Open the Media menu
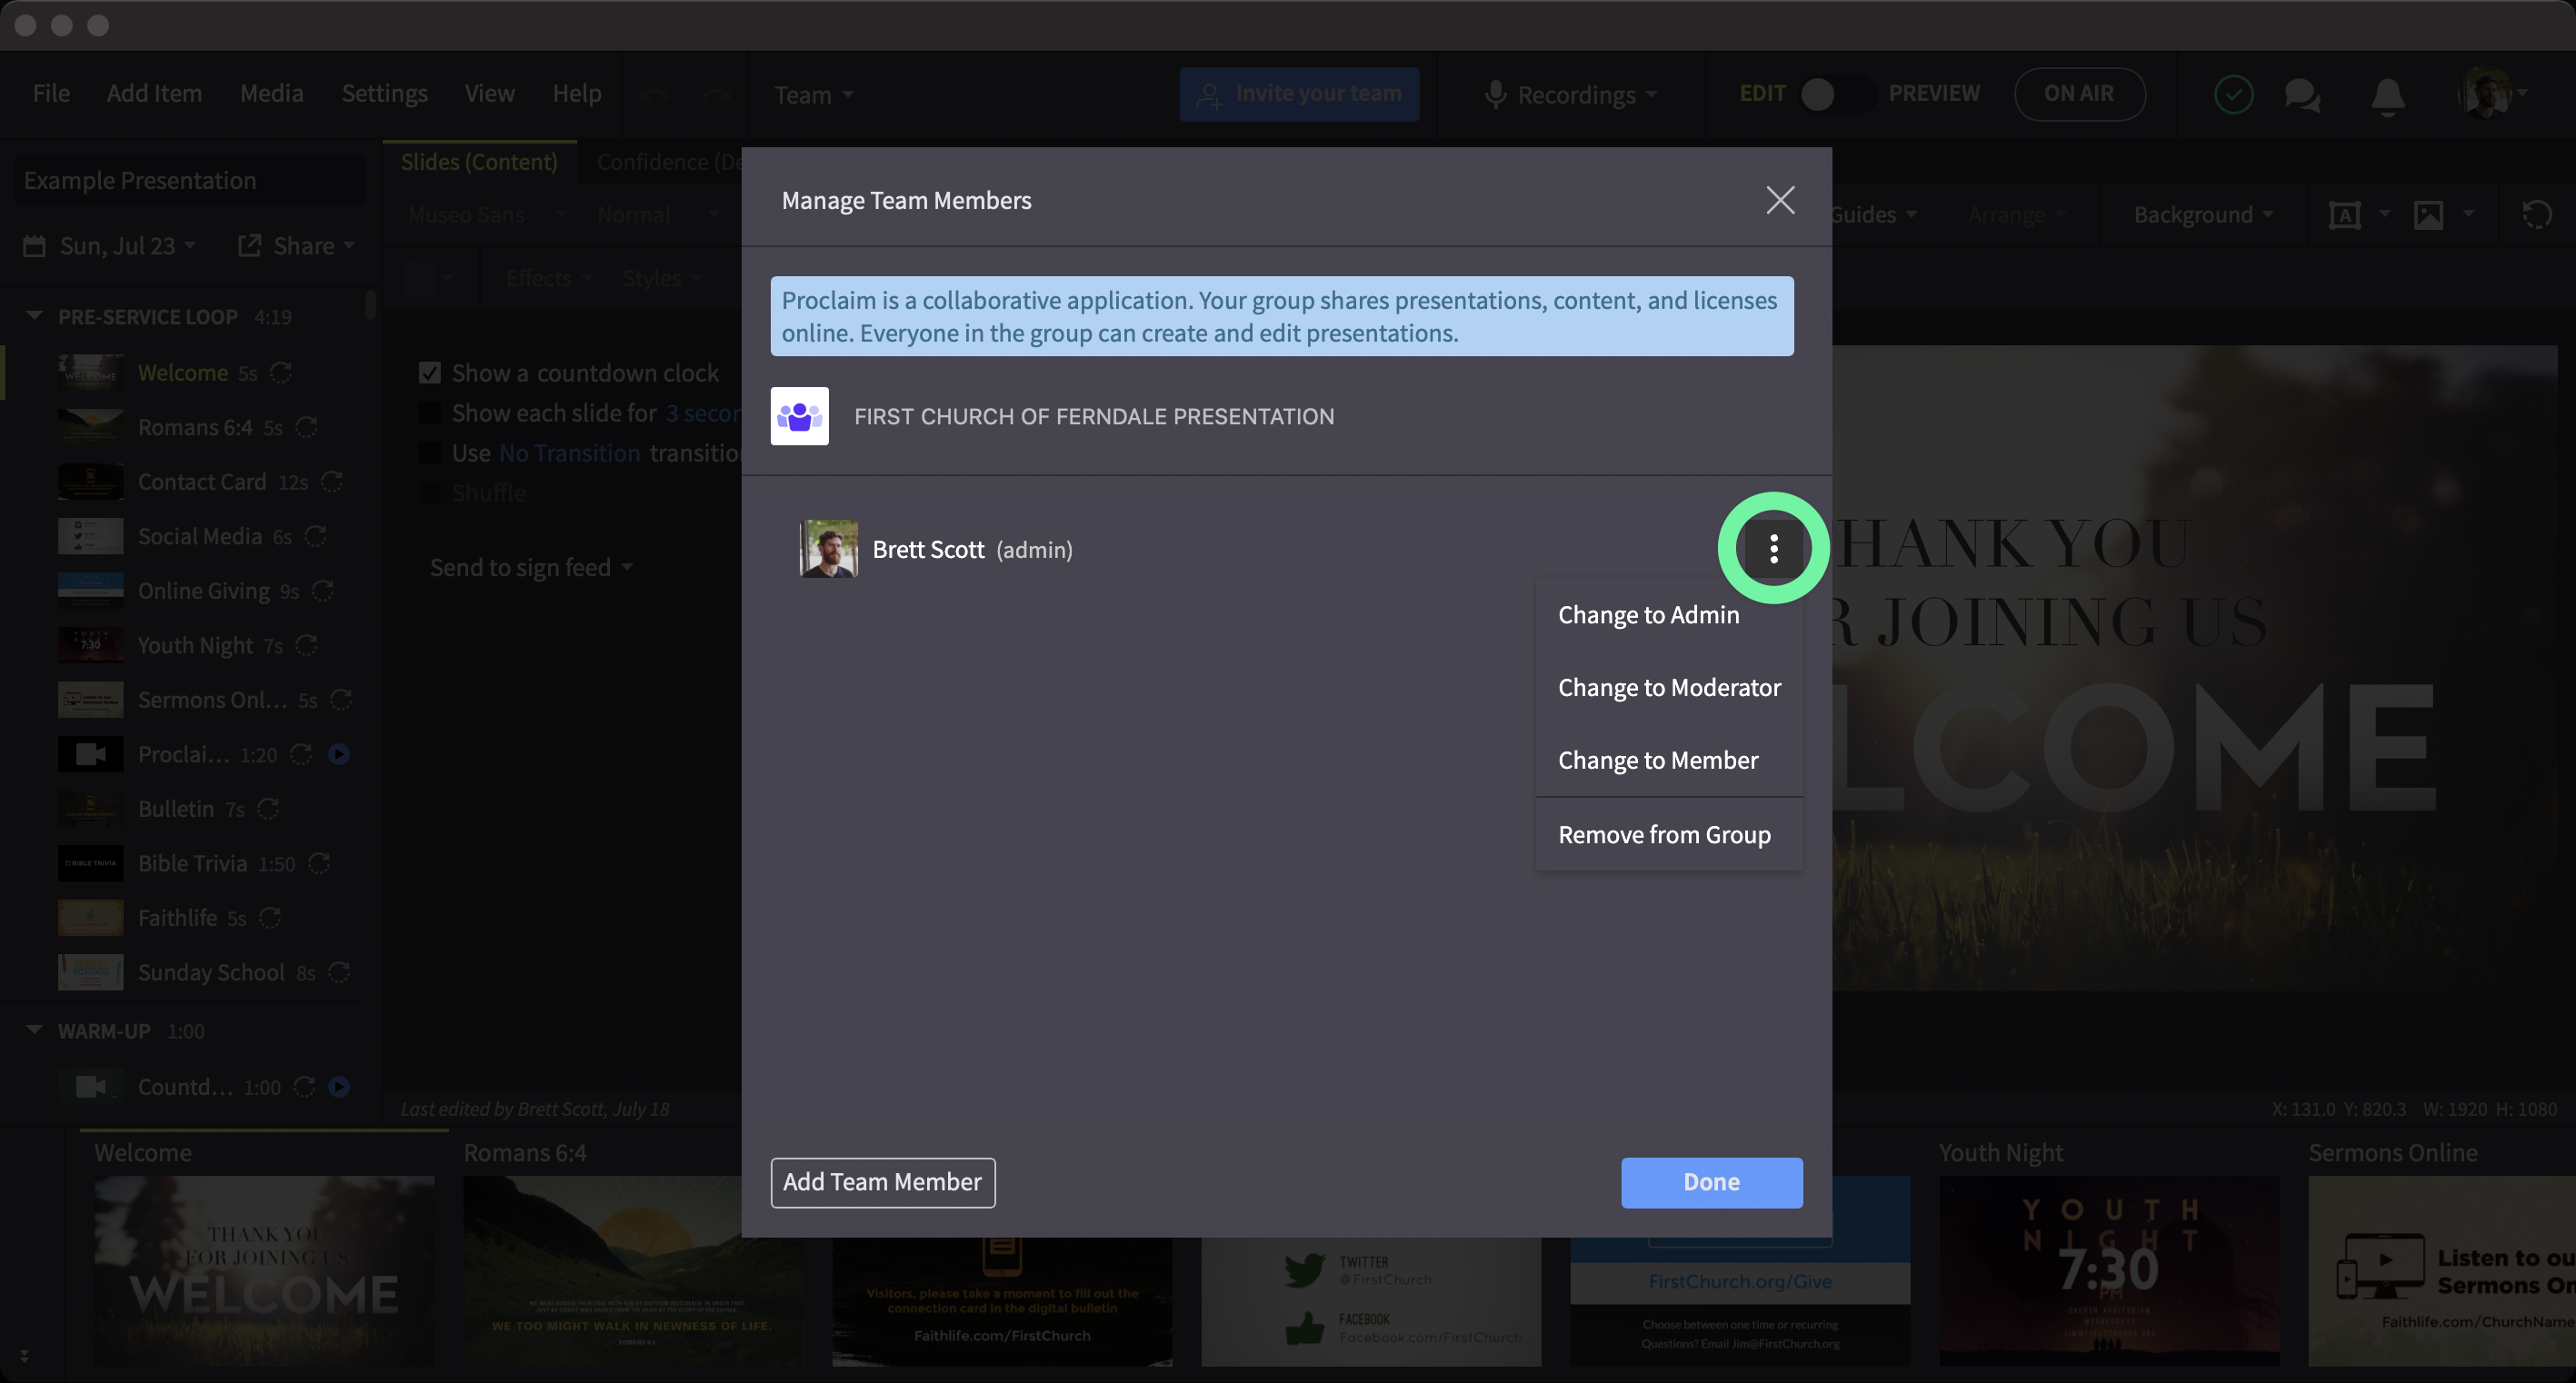2576x1383 pixels. [x=271, y=94]
